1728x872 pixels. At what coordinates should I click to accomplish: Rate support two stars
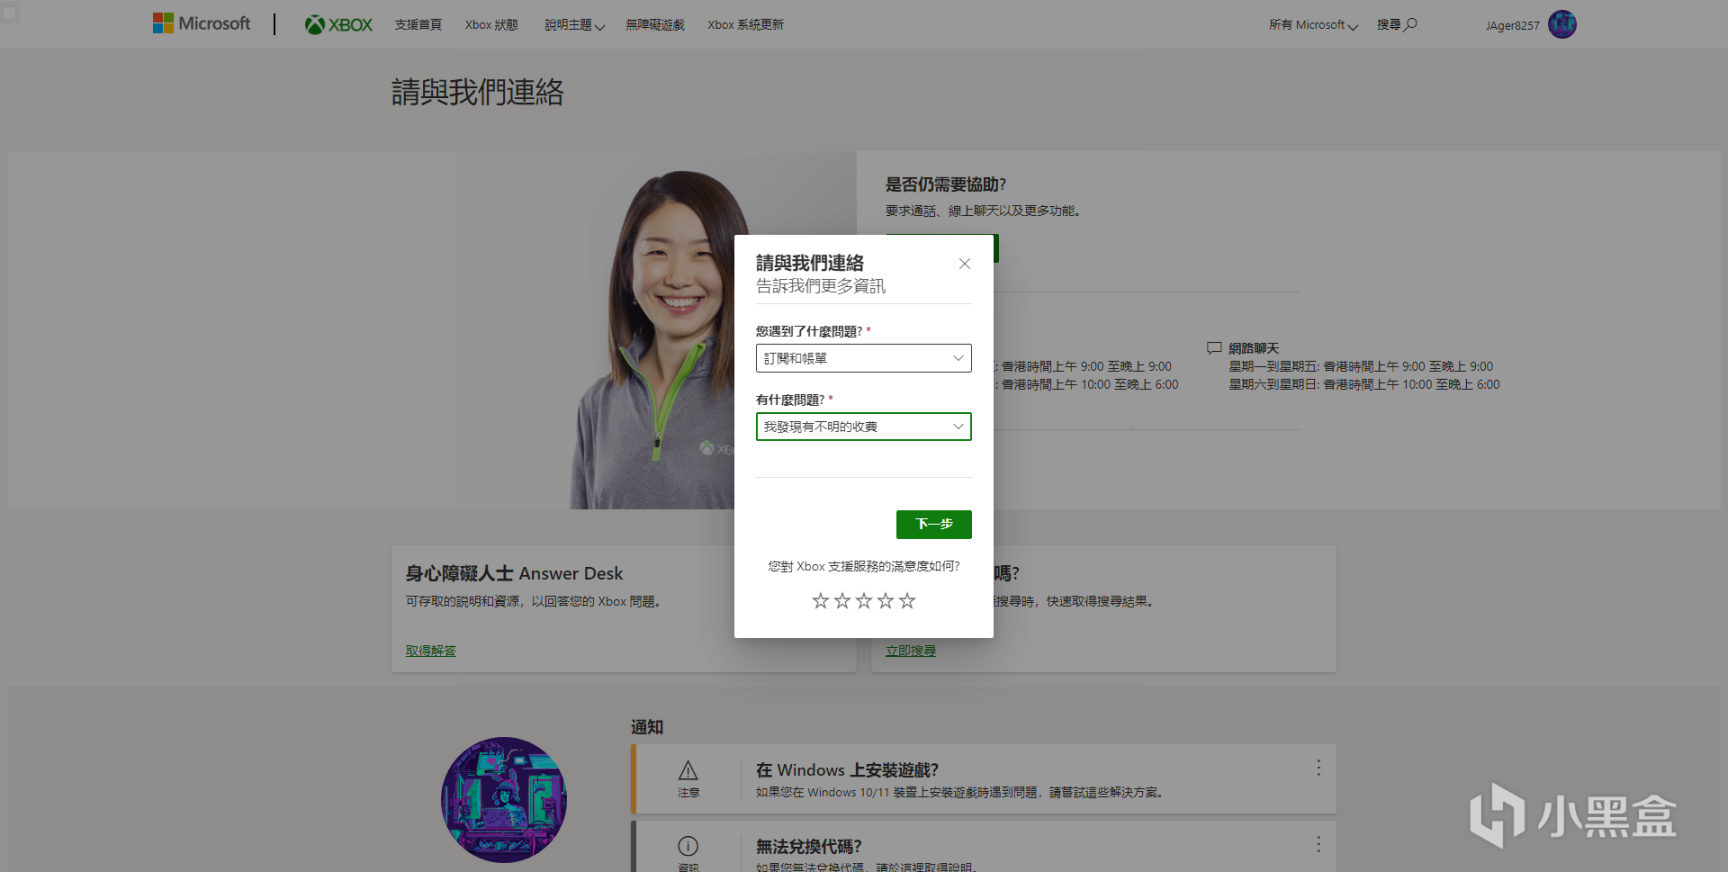pyautogui.click(x=842, y=600)
